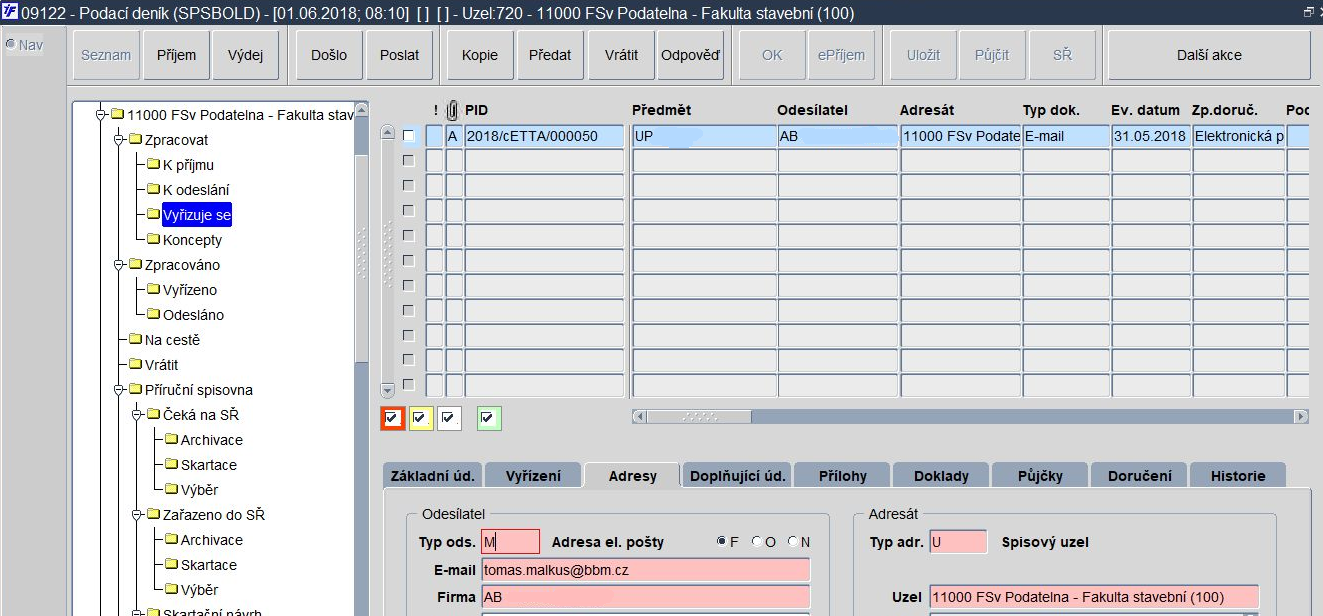Click the folder icon beside Odesláno

(x=153, y=314)
